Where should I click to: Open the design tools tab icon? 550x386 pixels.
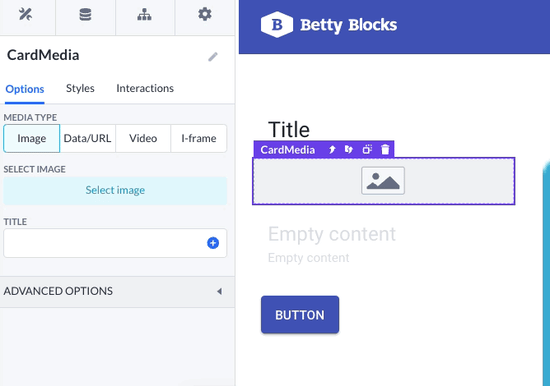coord(25,14)
